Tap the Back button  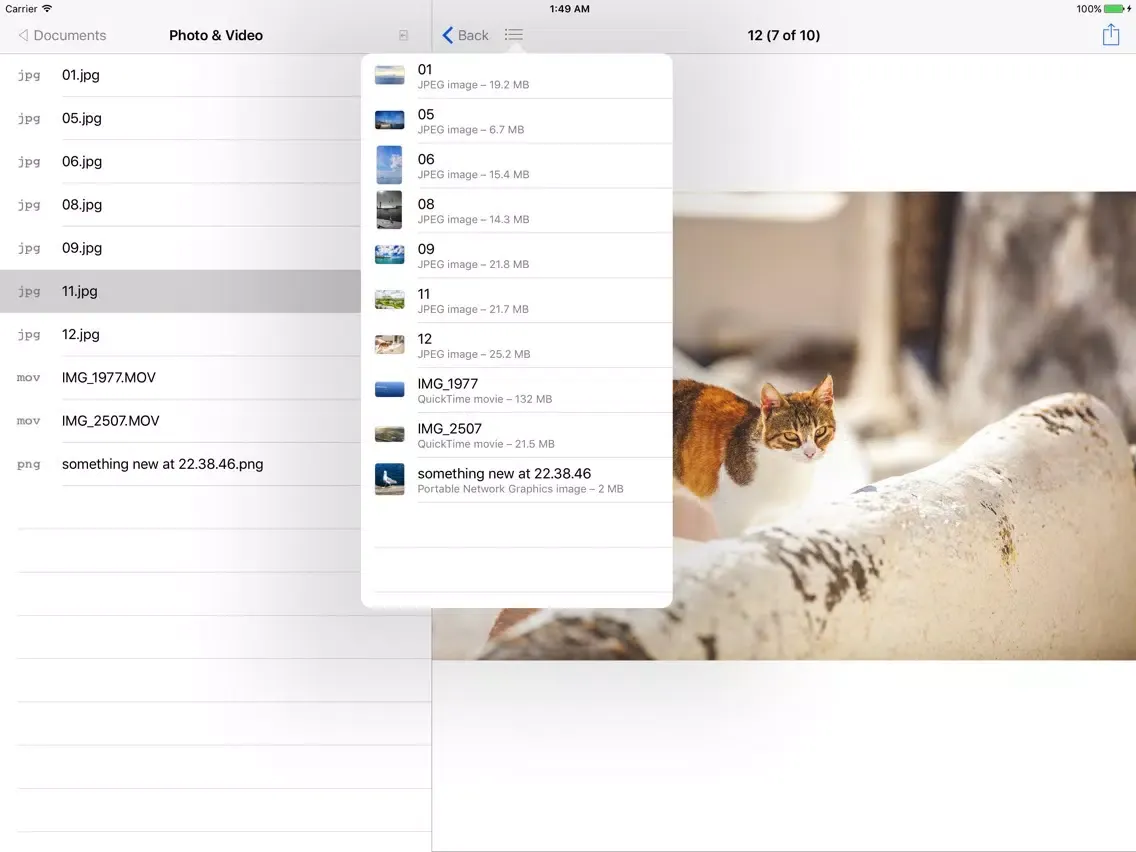[x=463, y=34]
